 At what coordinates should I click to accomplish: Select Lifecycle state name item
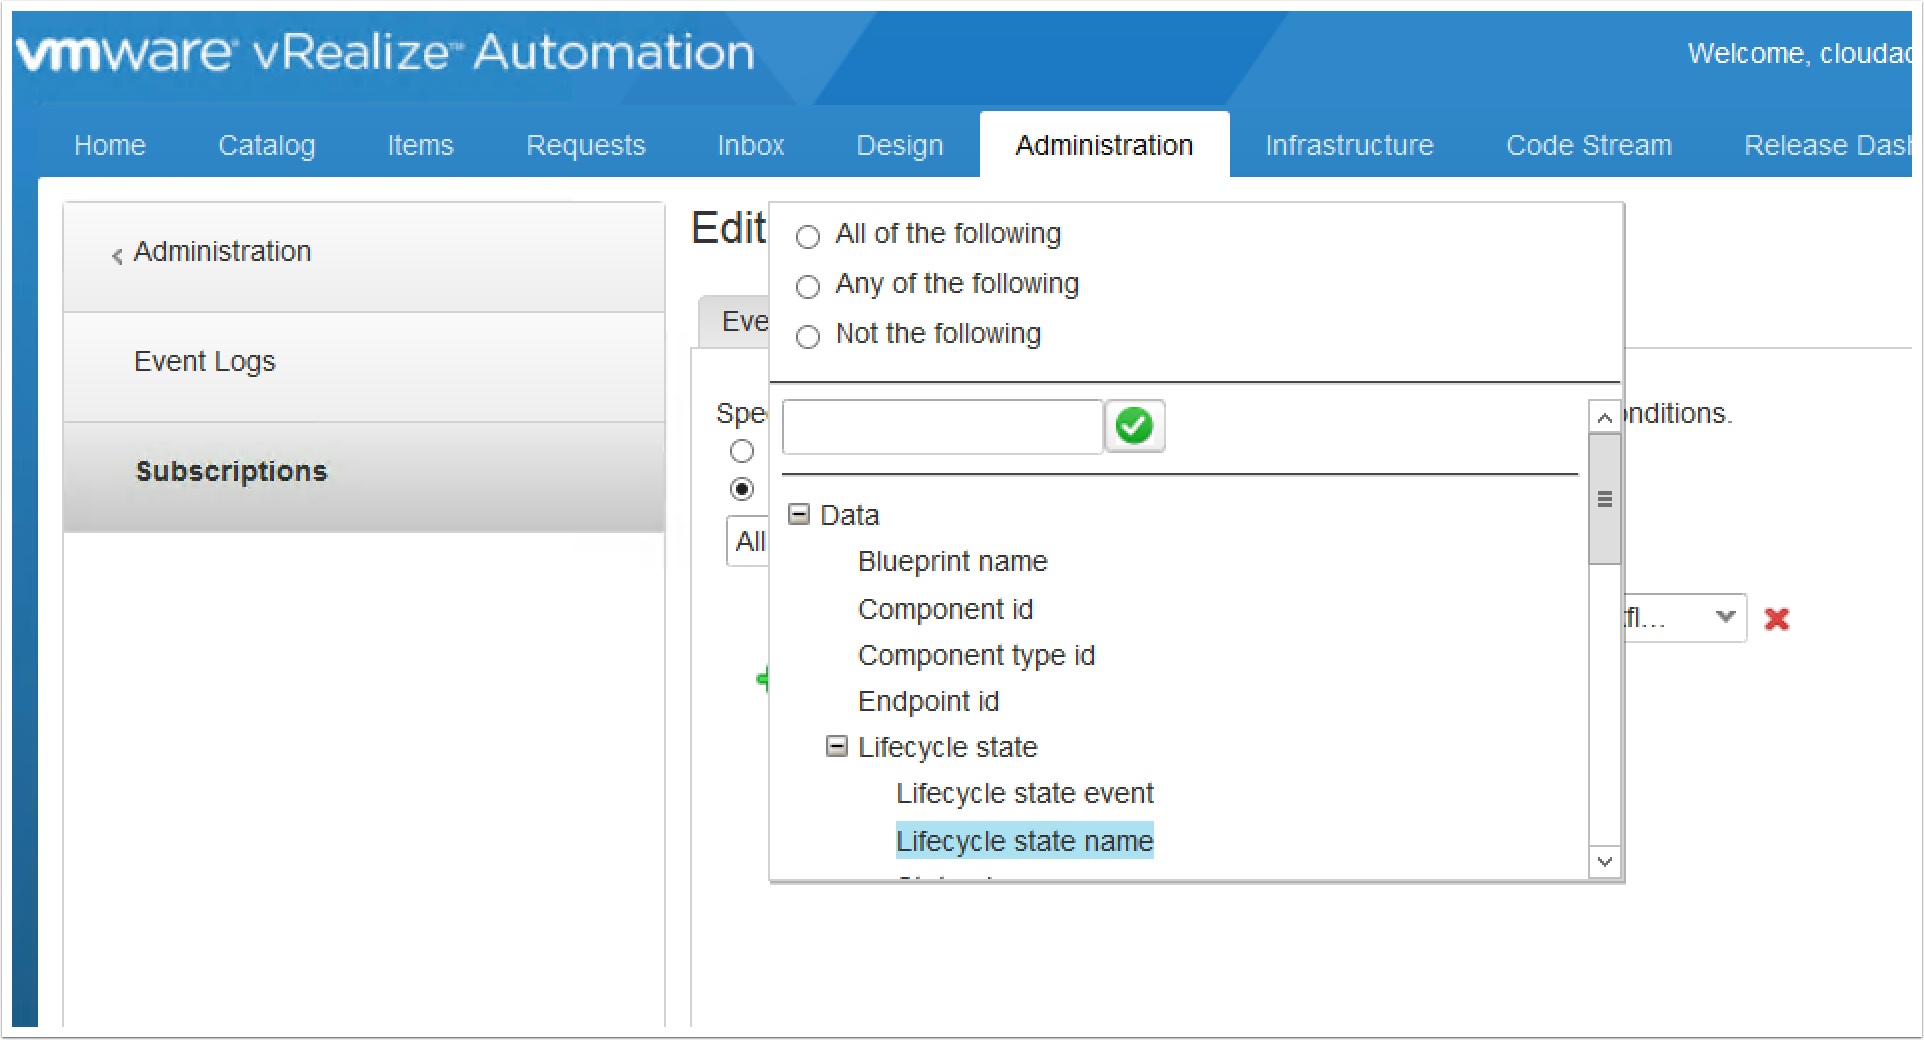point(1024,841)
